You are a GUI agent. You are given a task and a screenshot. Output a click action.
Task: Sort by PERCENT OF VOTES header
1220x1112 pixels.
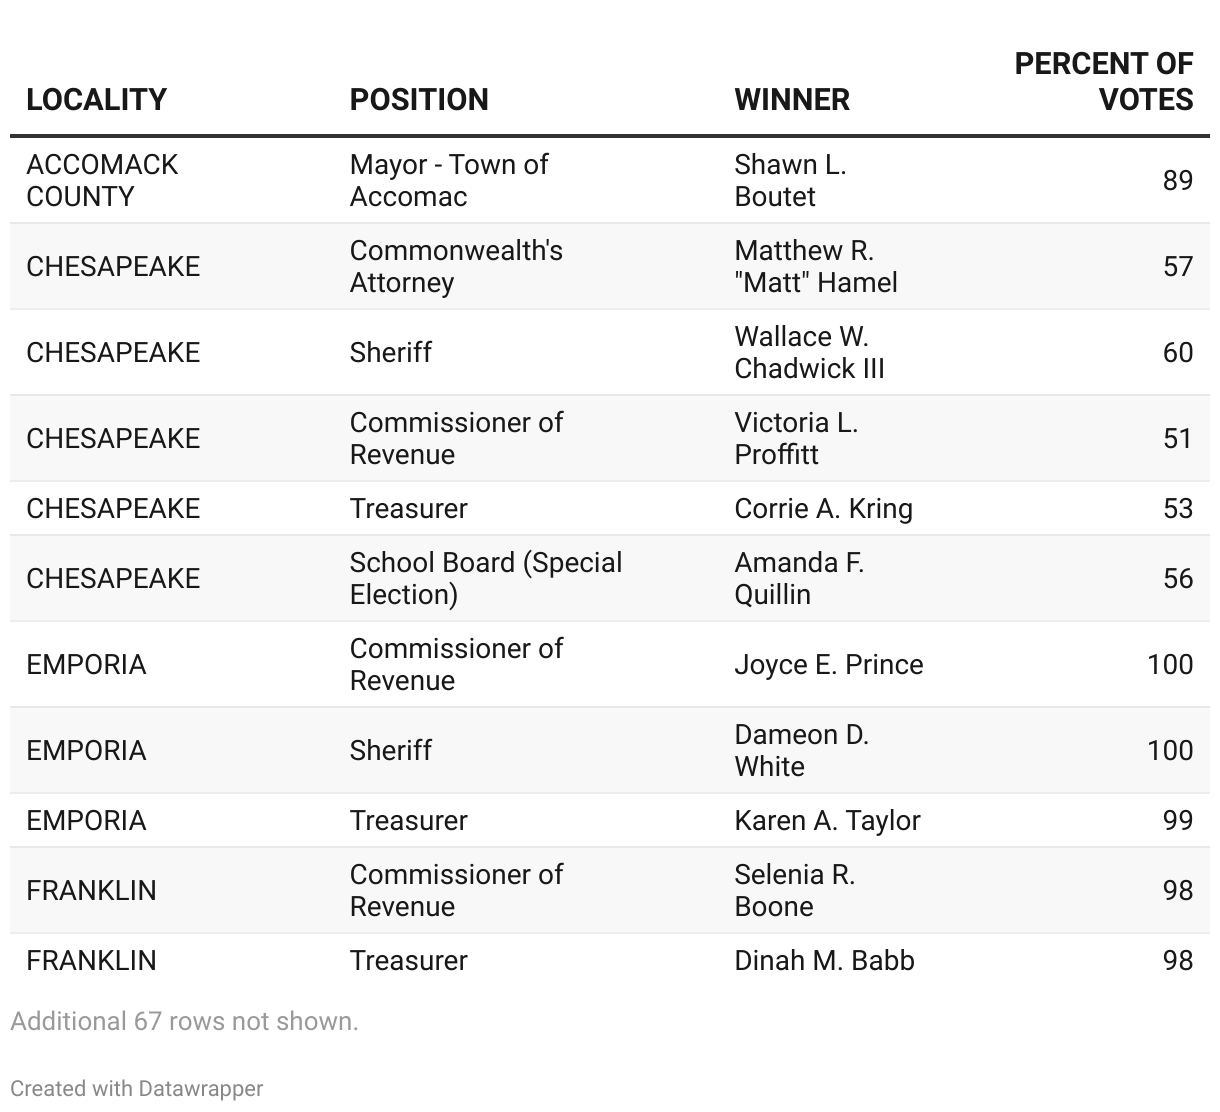(x=1103, y=81)
